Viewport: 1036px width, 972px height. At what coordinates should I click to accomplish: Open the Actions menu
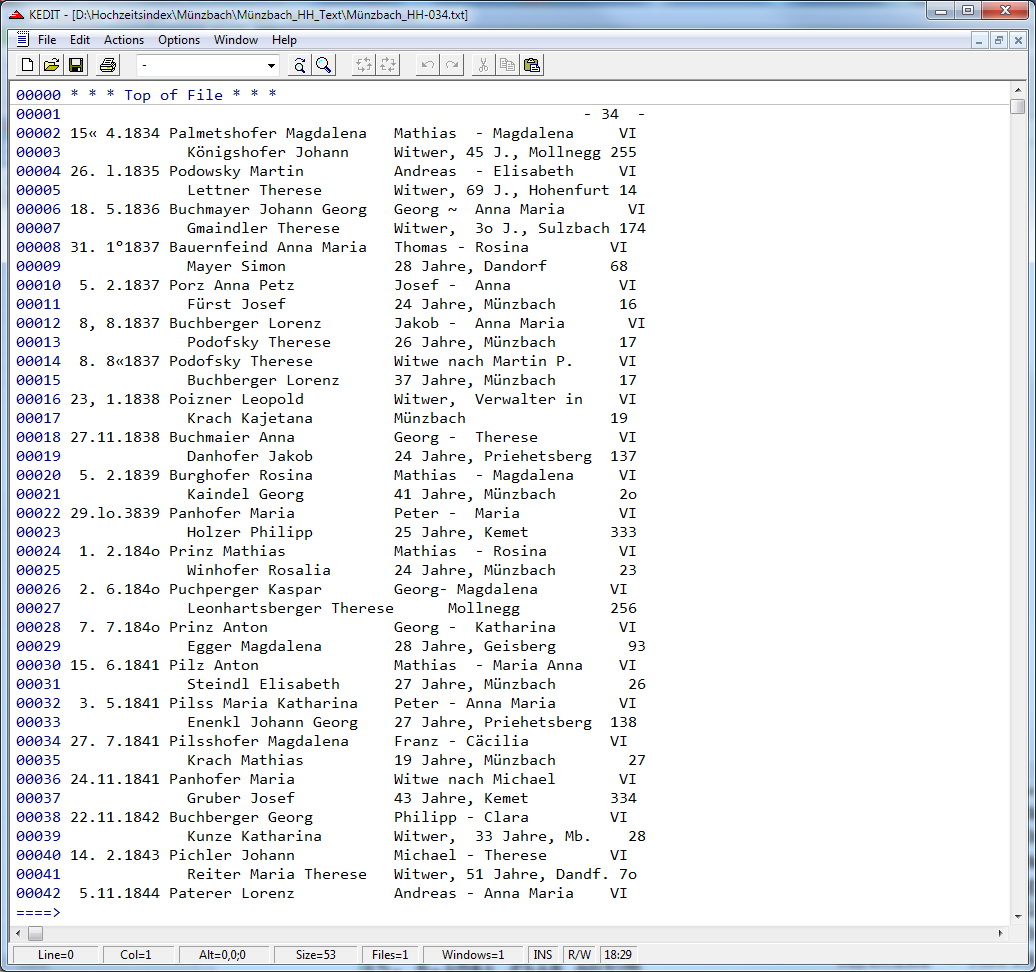point(124,40)
